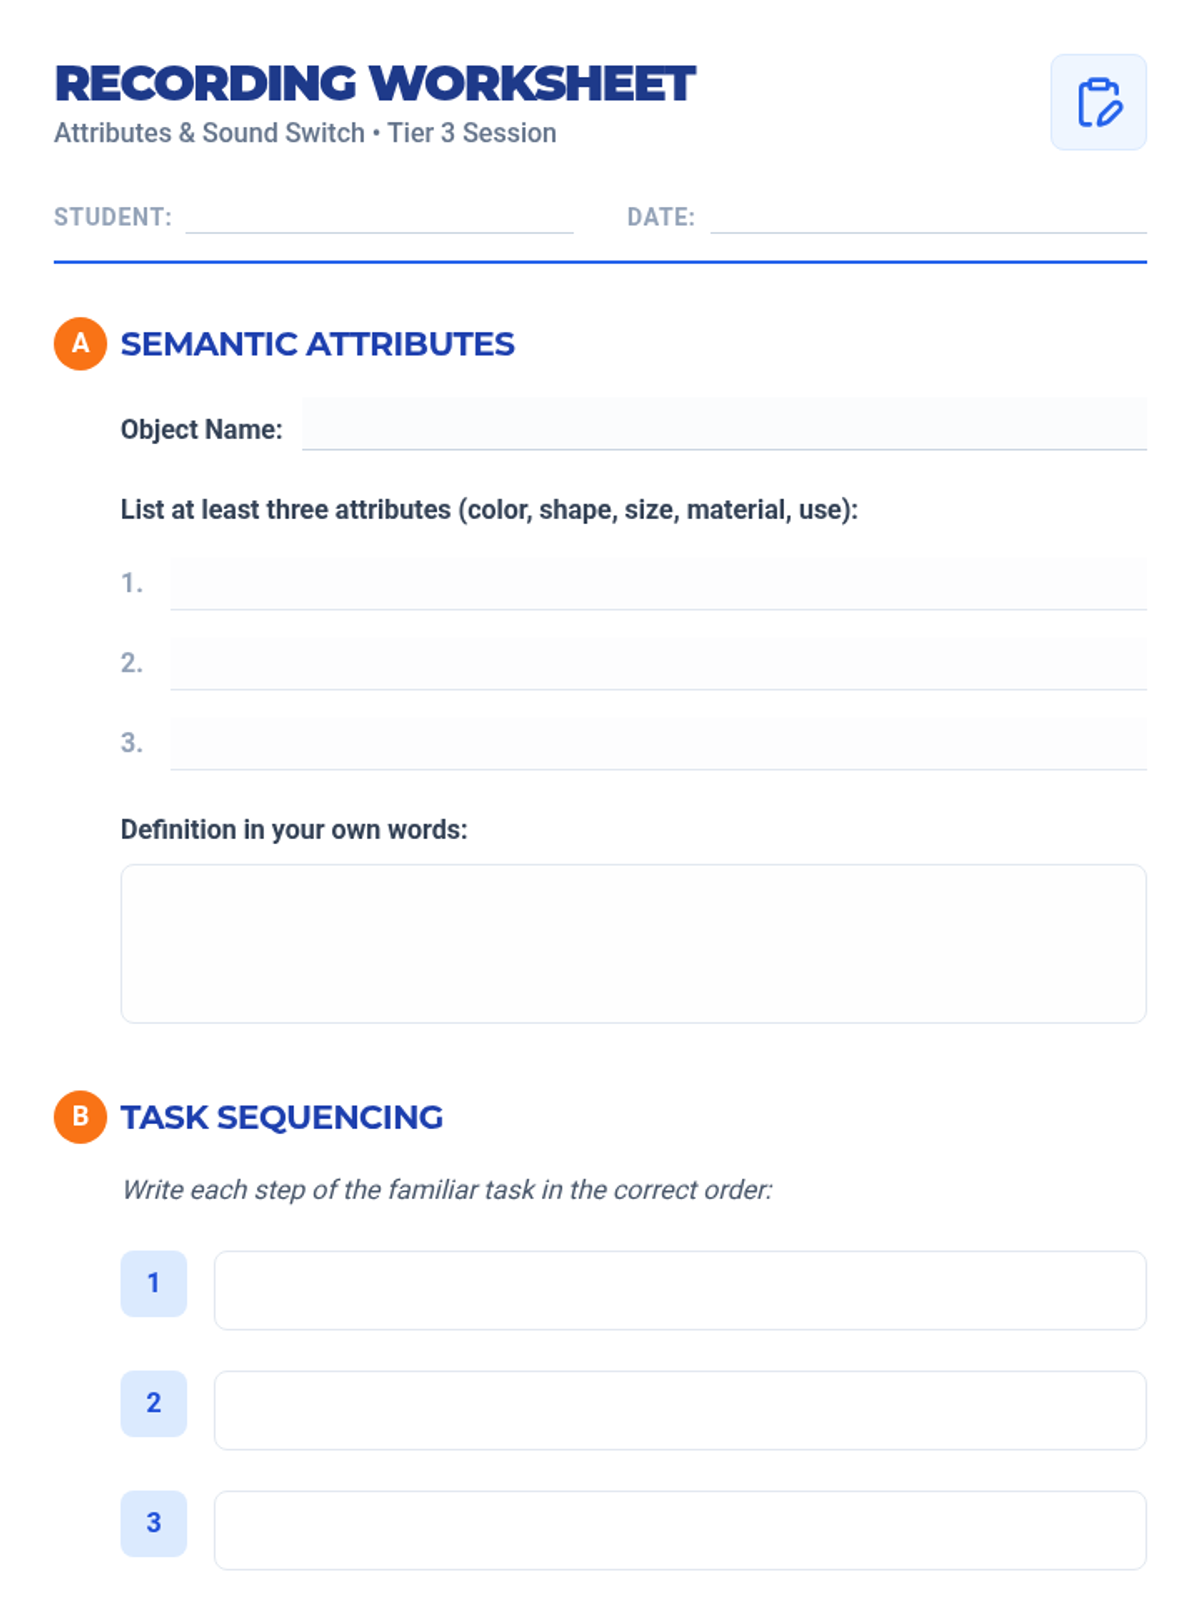This screenshot has height=1600, width=1200.
Task: Click the step 1 task box
Action: [679, 1290]
